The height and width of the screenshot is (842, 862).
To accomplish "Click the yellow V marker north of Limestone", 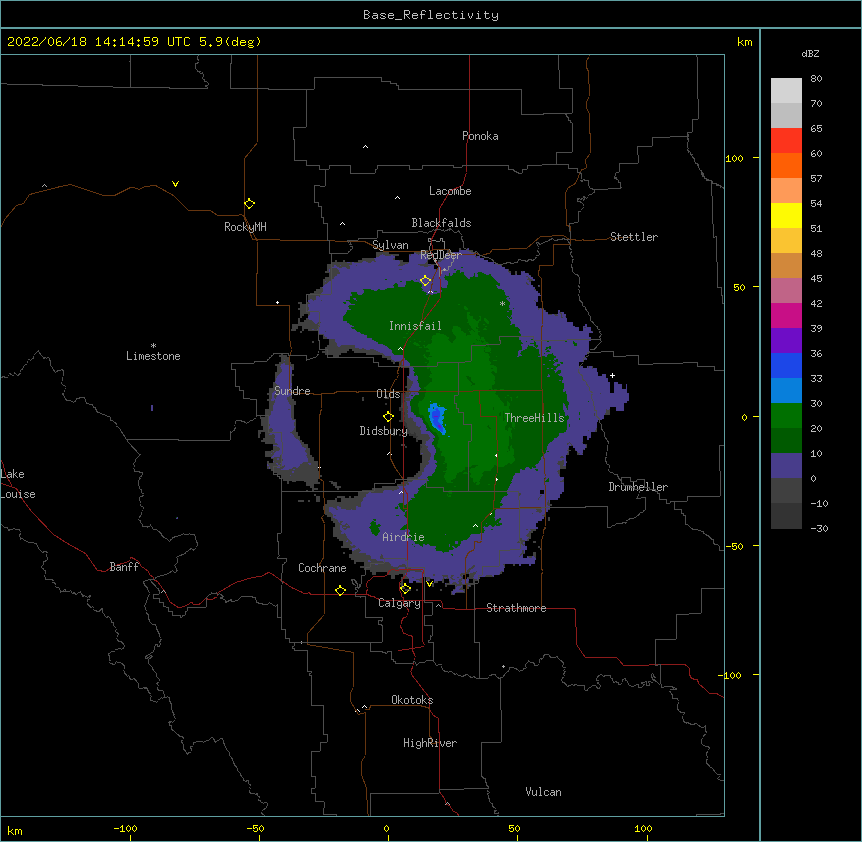I will (175, 184).
